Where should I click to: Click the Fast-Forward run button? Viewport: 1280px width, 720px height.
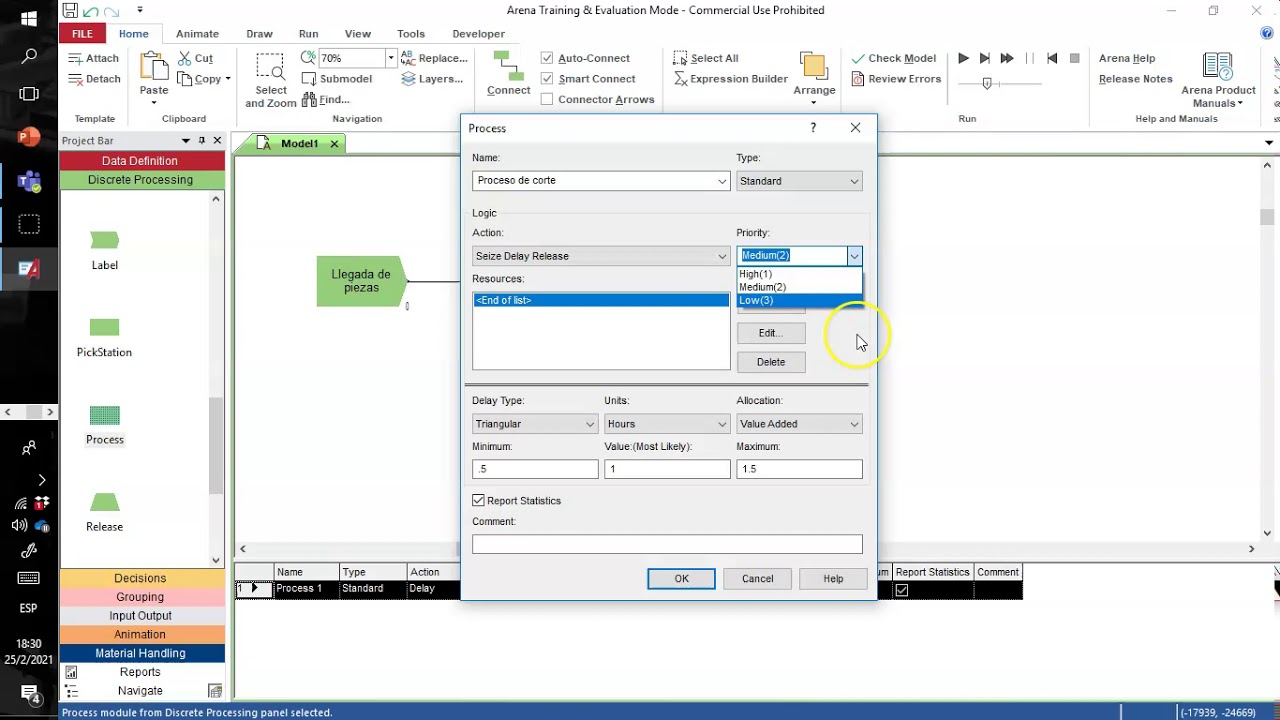1007,58
